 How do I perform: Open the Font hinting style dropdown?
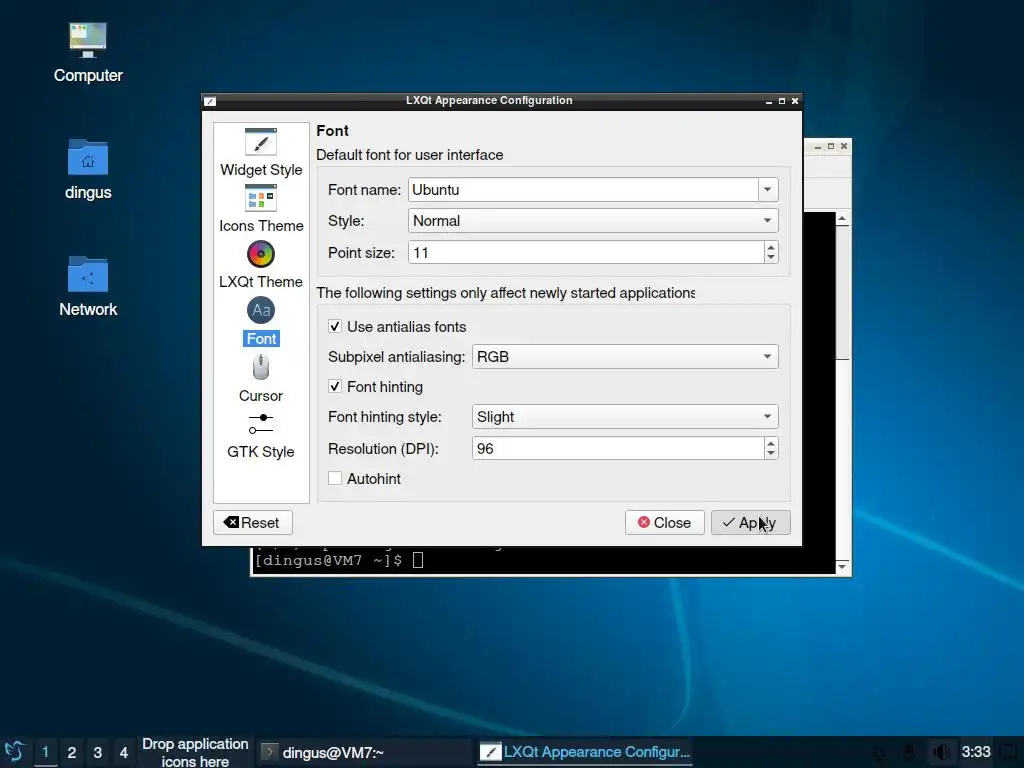(625, 417)
